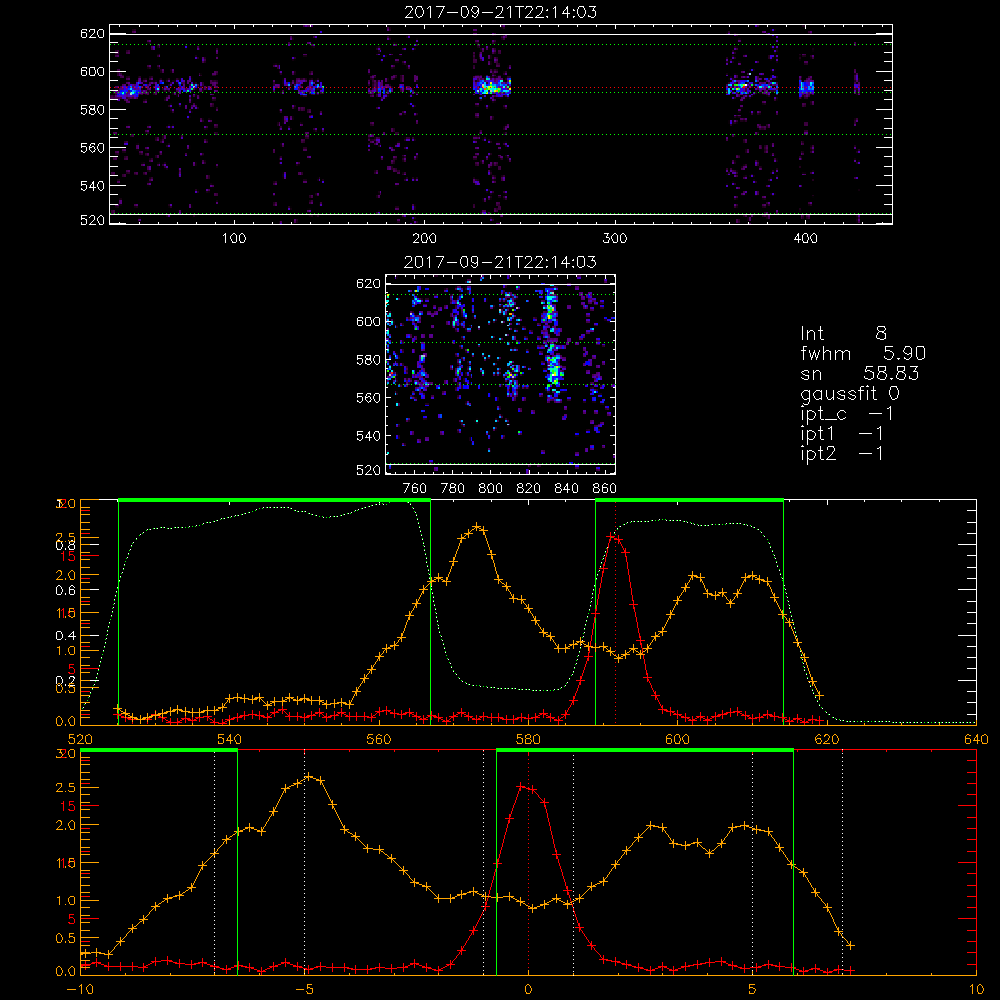Click the timestamp title above the top spectrogram
The height and width of the screenshot is (1000, 1000).
(x=501, y=12)
